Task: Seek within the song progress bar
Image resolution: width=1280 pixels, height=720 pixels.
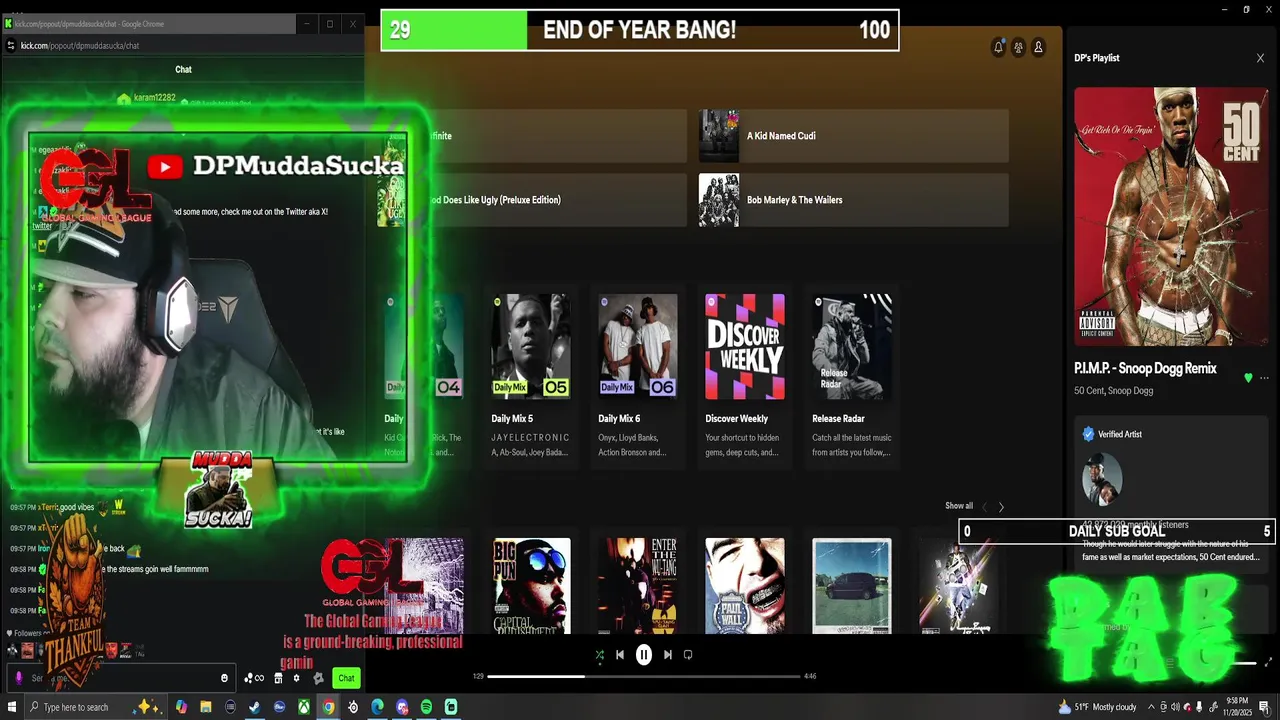Action: pyautogui.click(x=643, y=676)
